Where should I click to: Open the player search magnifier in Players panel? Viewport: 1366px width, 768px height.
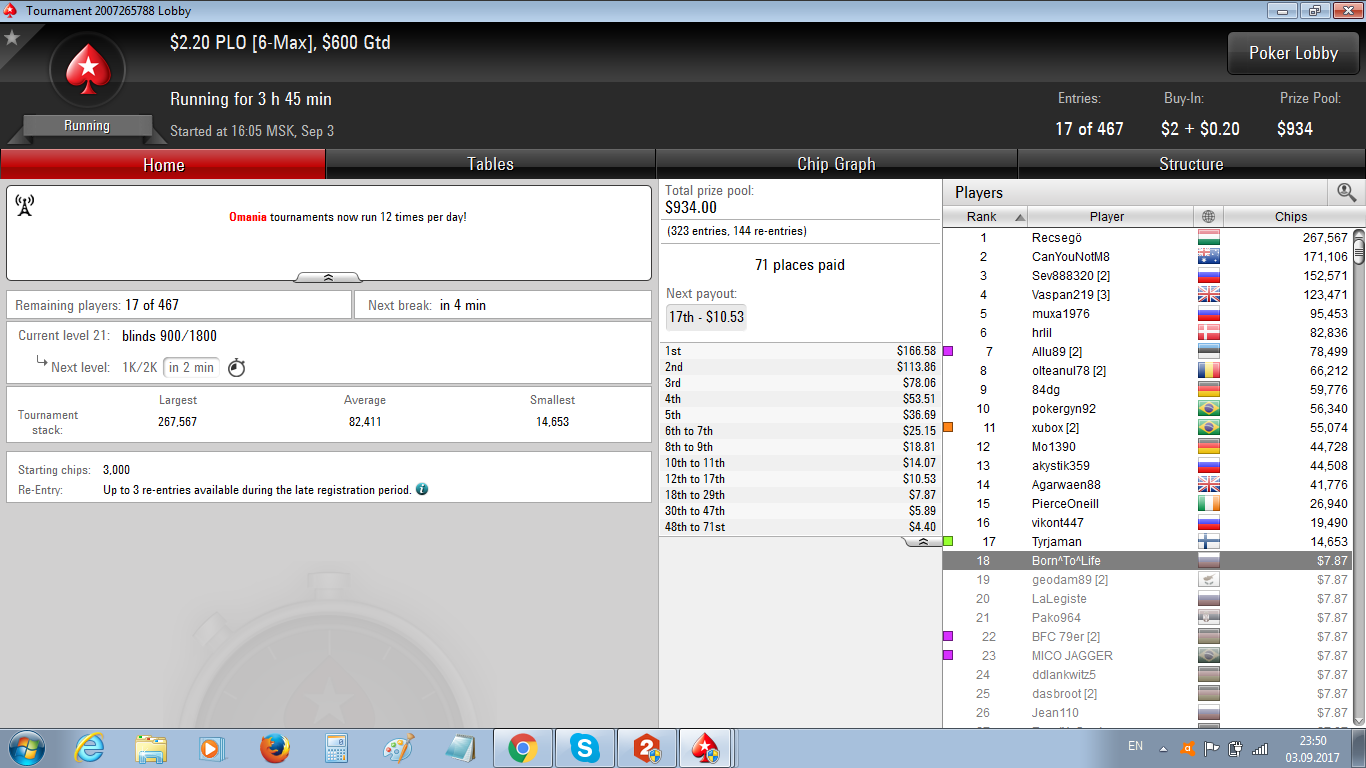point(1346,191)
